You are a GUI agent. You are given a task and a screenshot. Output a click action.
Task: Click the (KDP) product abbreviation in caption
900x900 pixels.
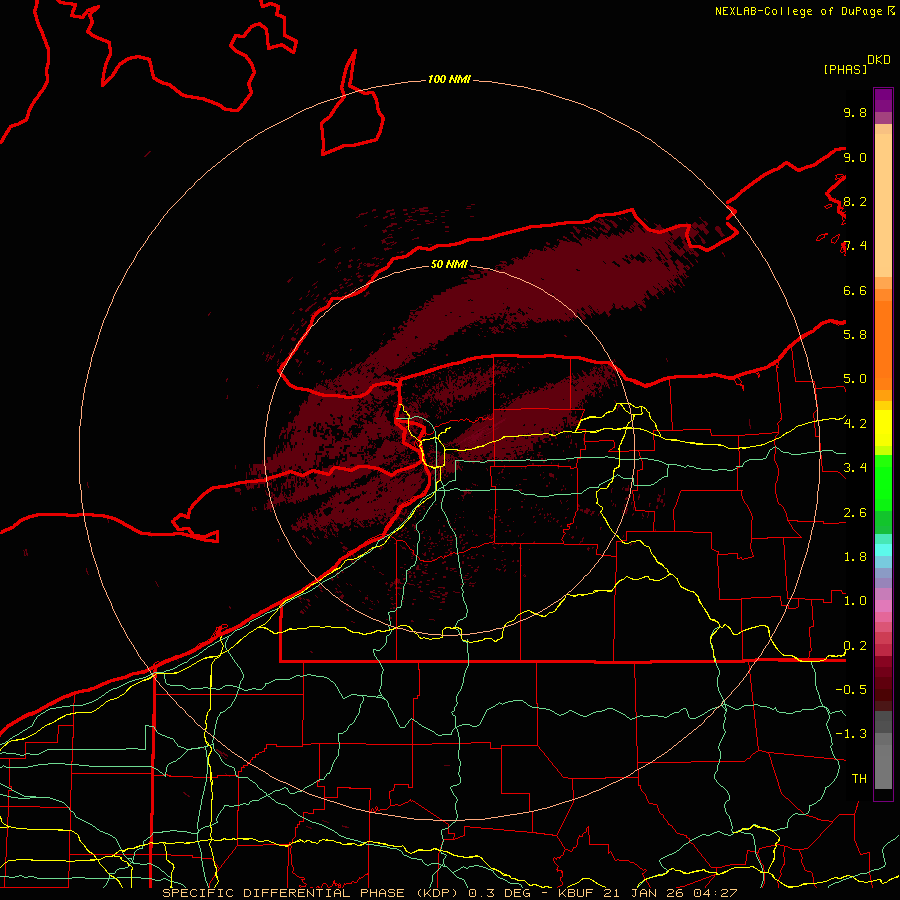[x=439, y=893]
